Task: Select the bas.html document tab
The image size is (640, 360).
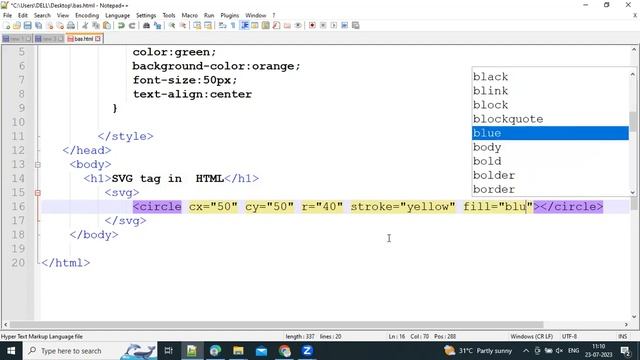Action: tap(84, 39)
